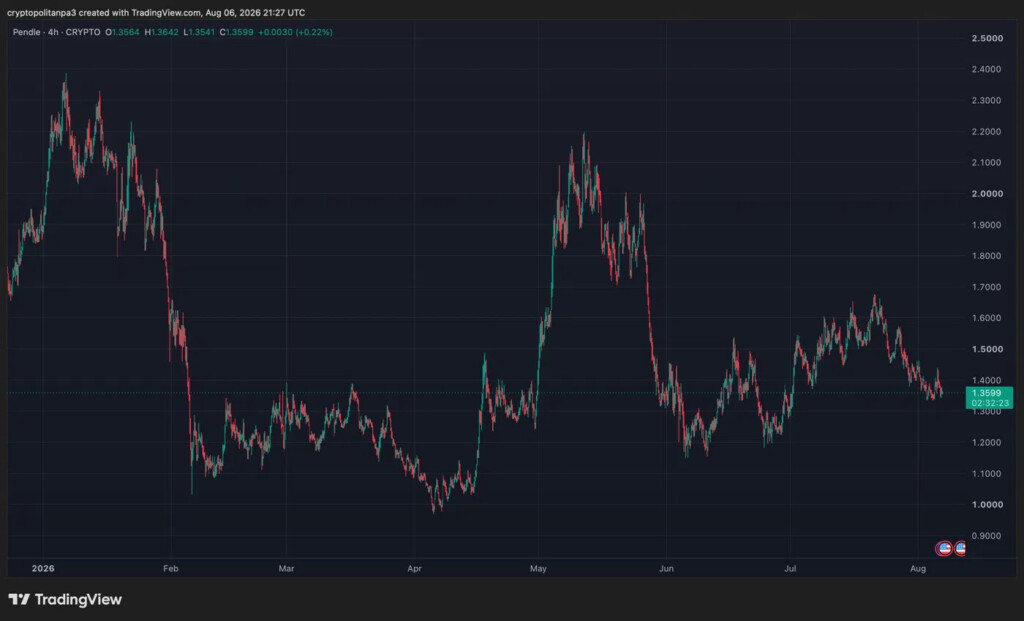Click the 2.4000 price axis label
The height and width of the screenshot is (621, 1024).
pos(987,69)
